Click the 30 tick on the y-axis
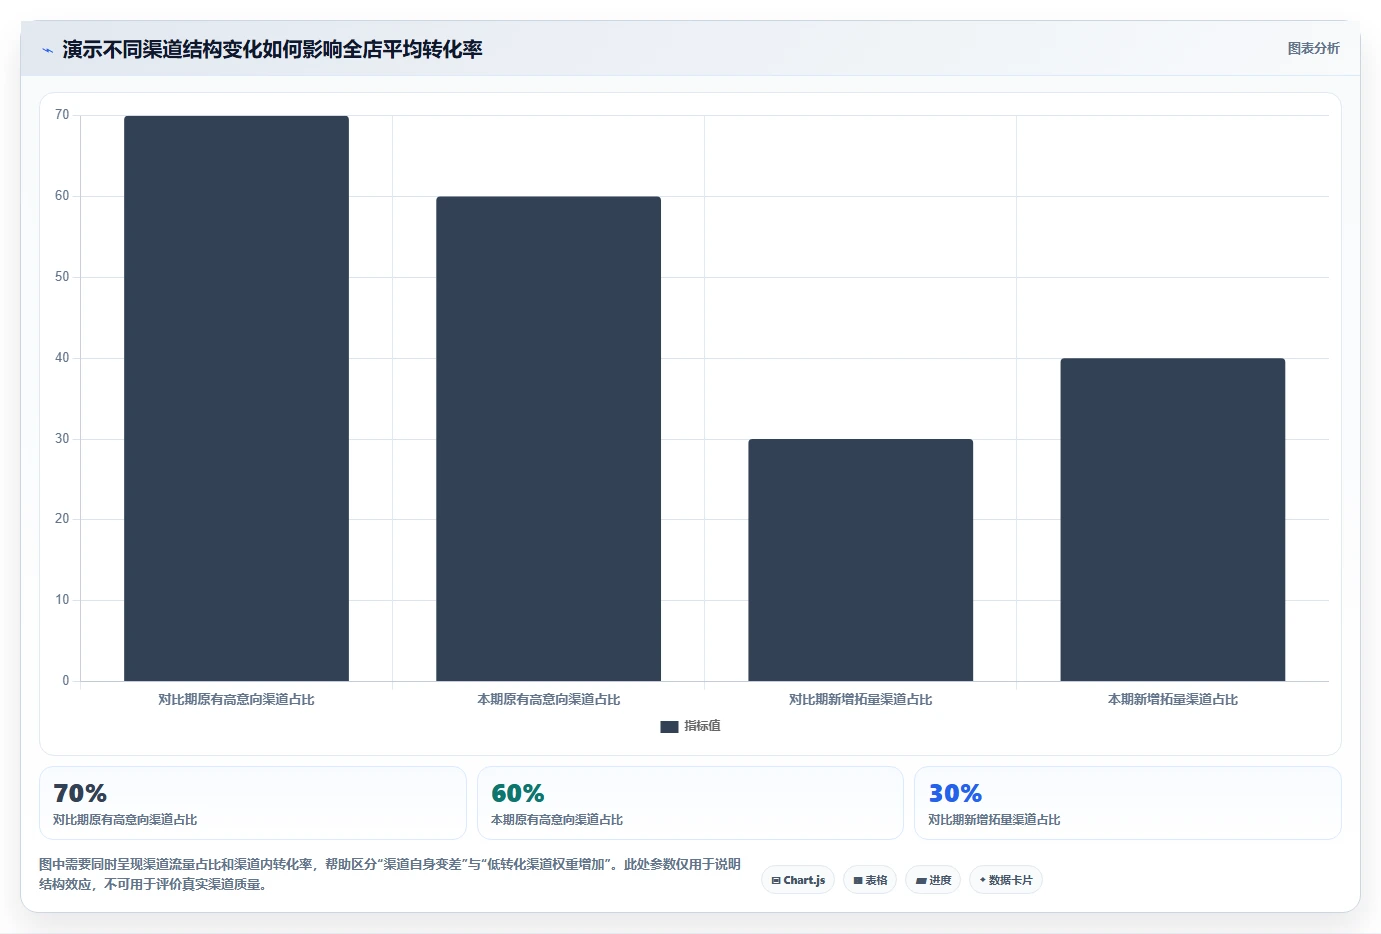The height and width of the screenshot is (934, 1381). (62, 439)
